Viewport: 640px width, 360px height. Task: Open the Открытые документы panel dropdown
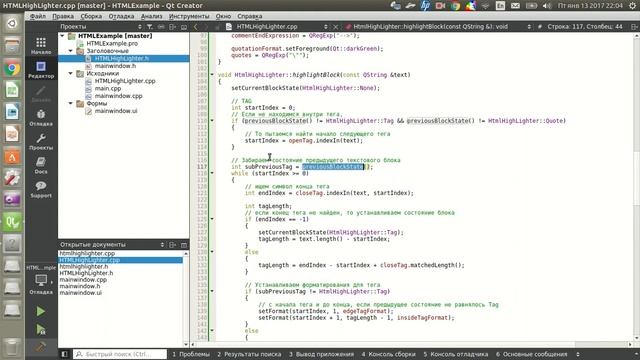[x=112, y=245]
